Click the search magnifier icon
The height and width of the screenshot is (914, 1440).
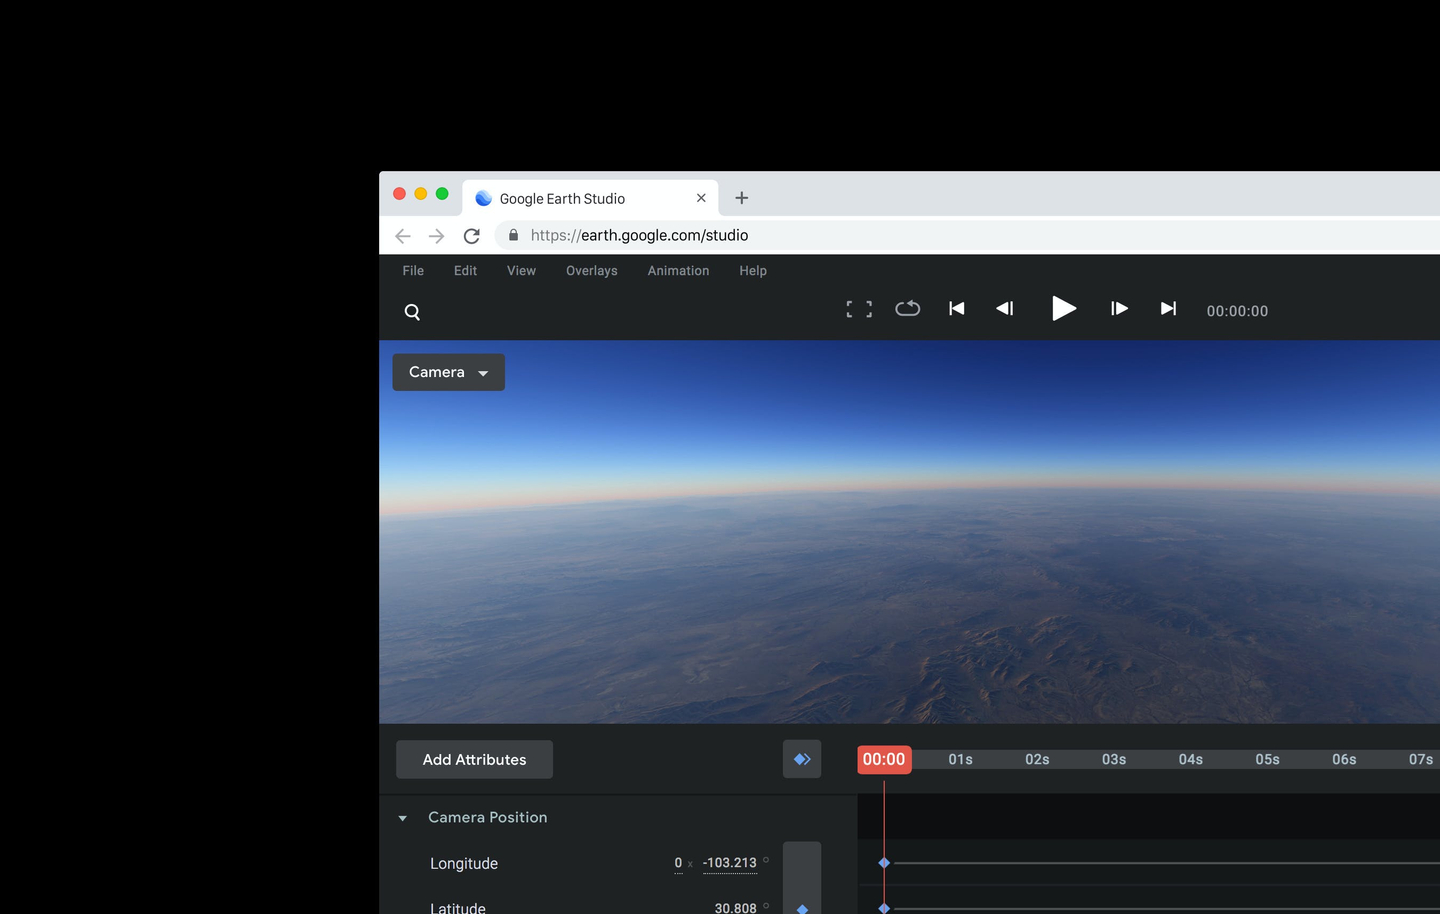[x=412, y=312]
